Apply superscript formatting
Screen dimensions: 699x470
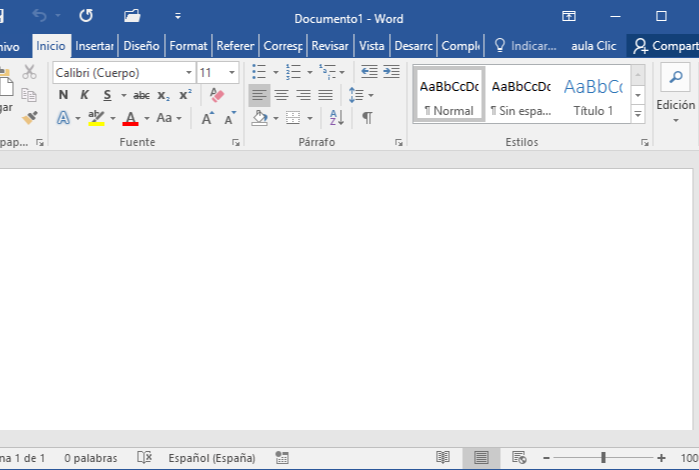pyautogui.click(x=185, y=95)
